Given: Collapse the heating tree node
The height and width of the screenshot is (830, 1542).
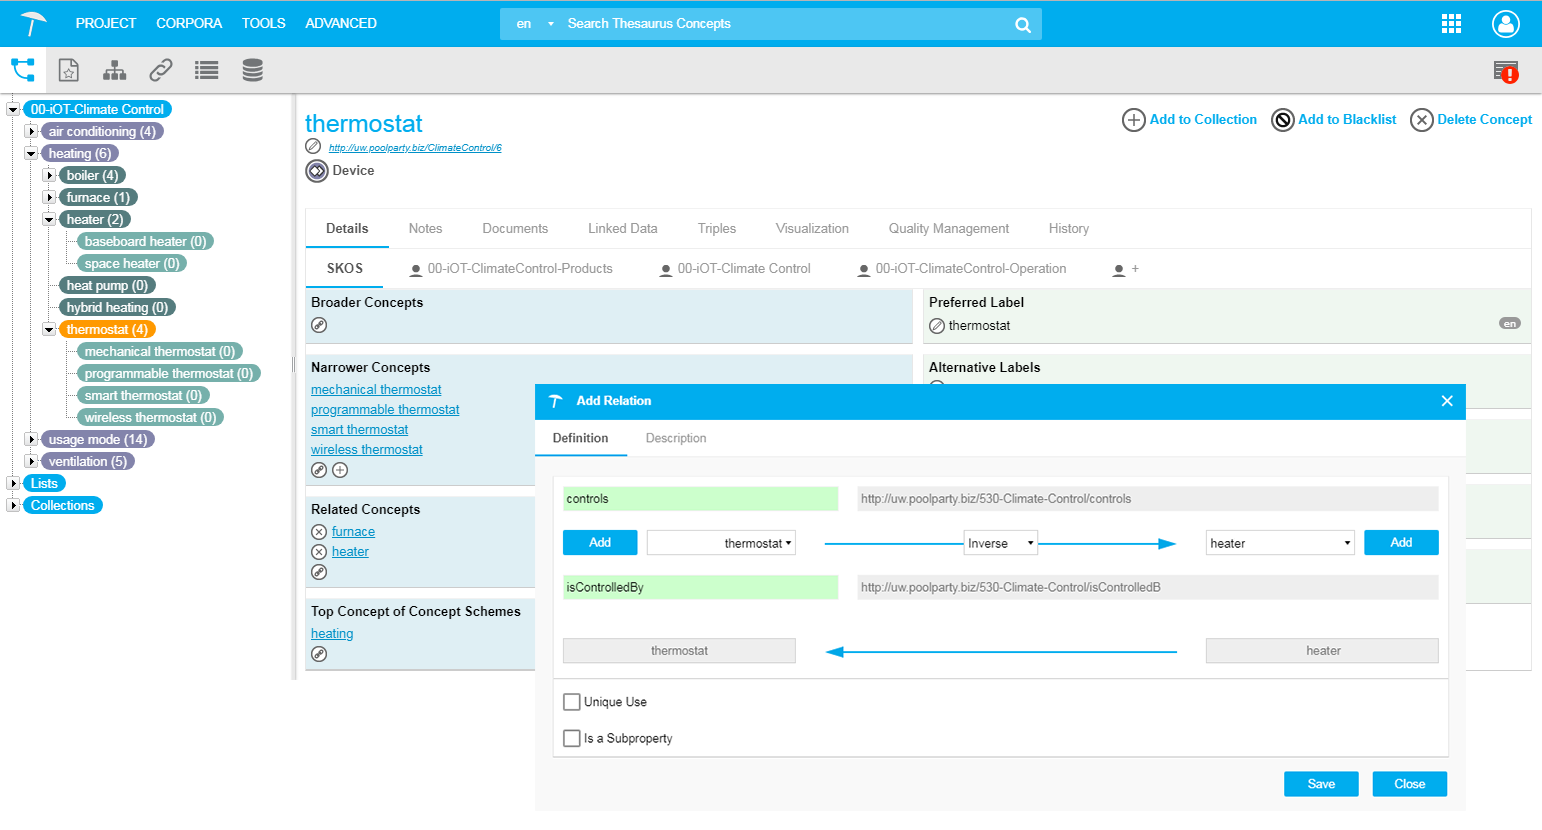Looking at the screenshot, I should point(31,153).
